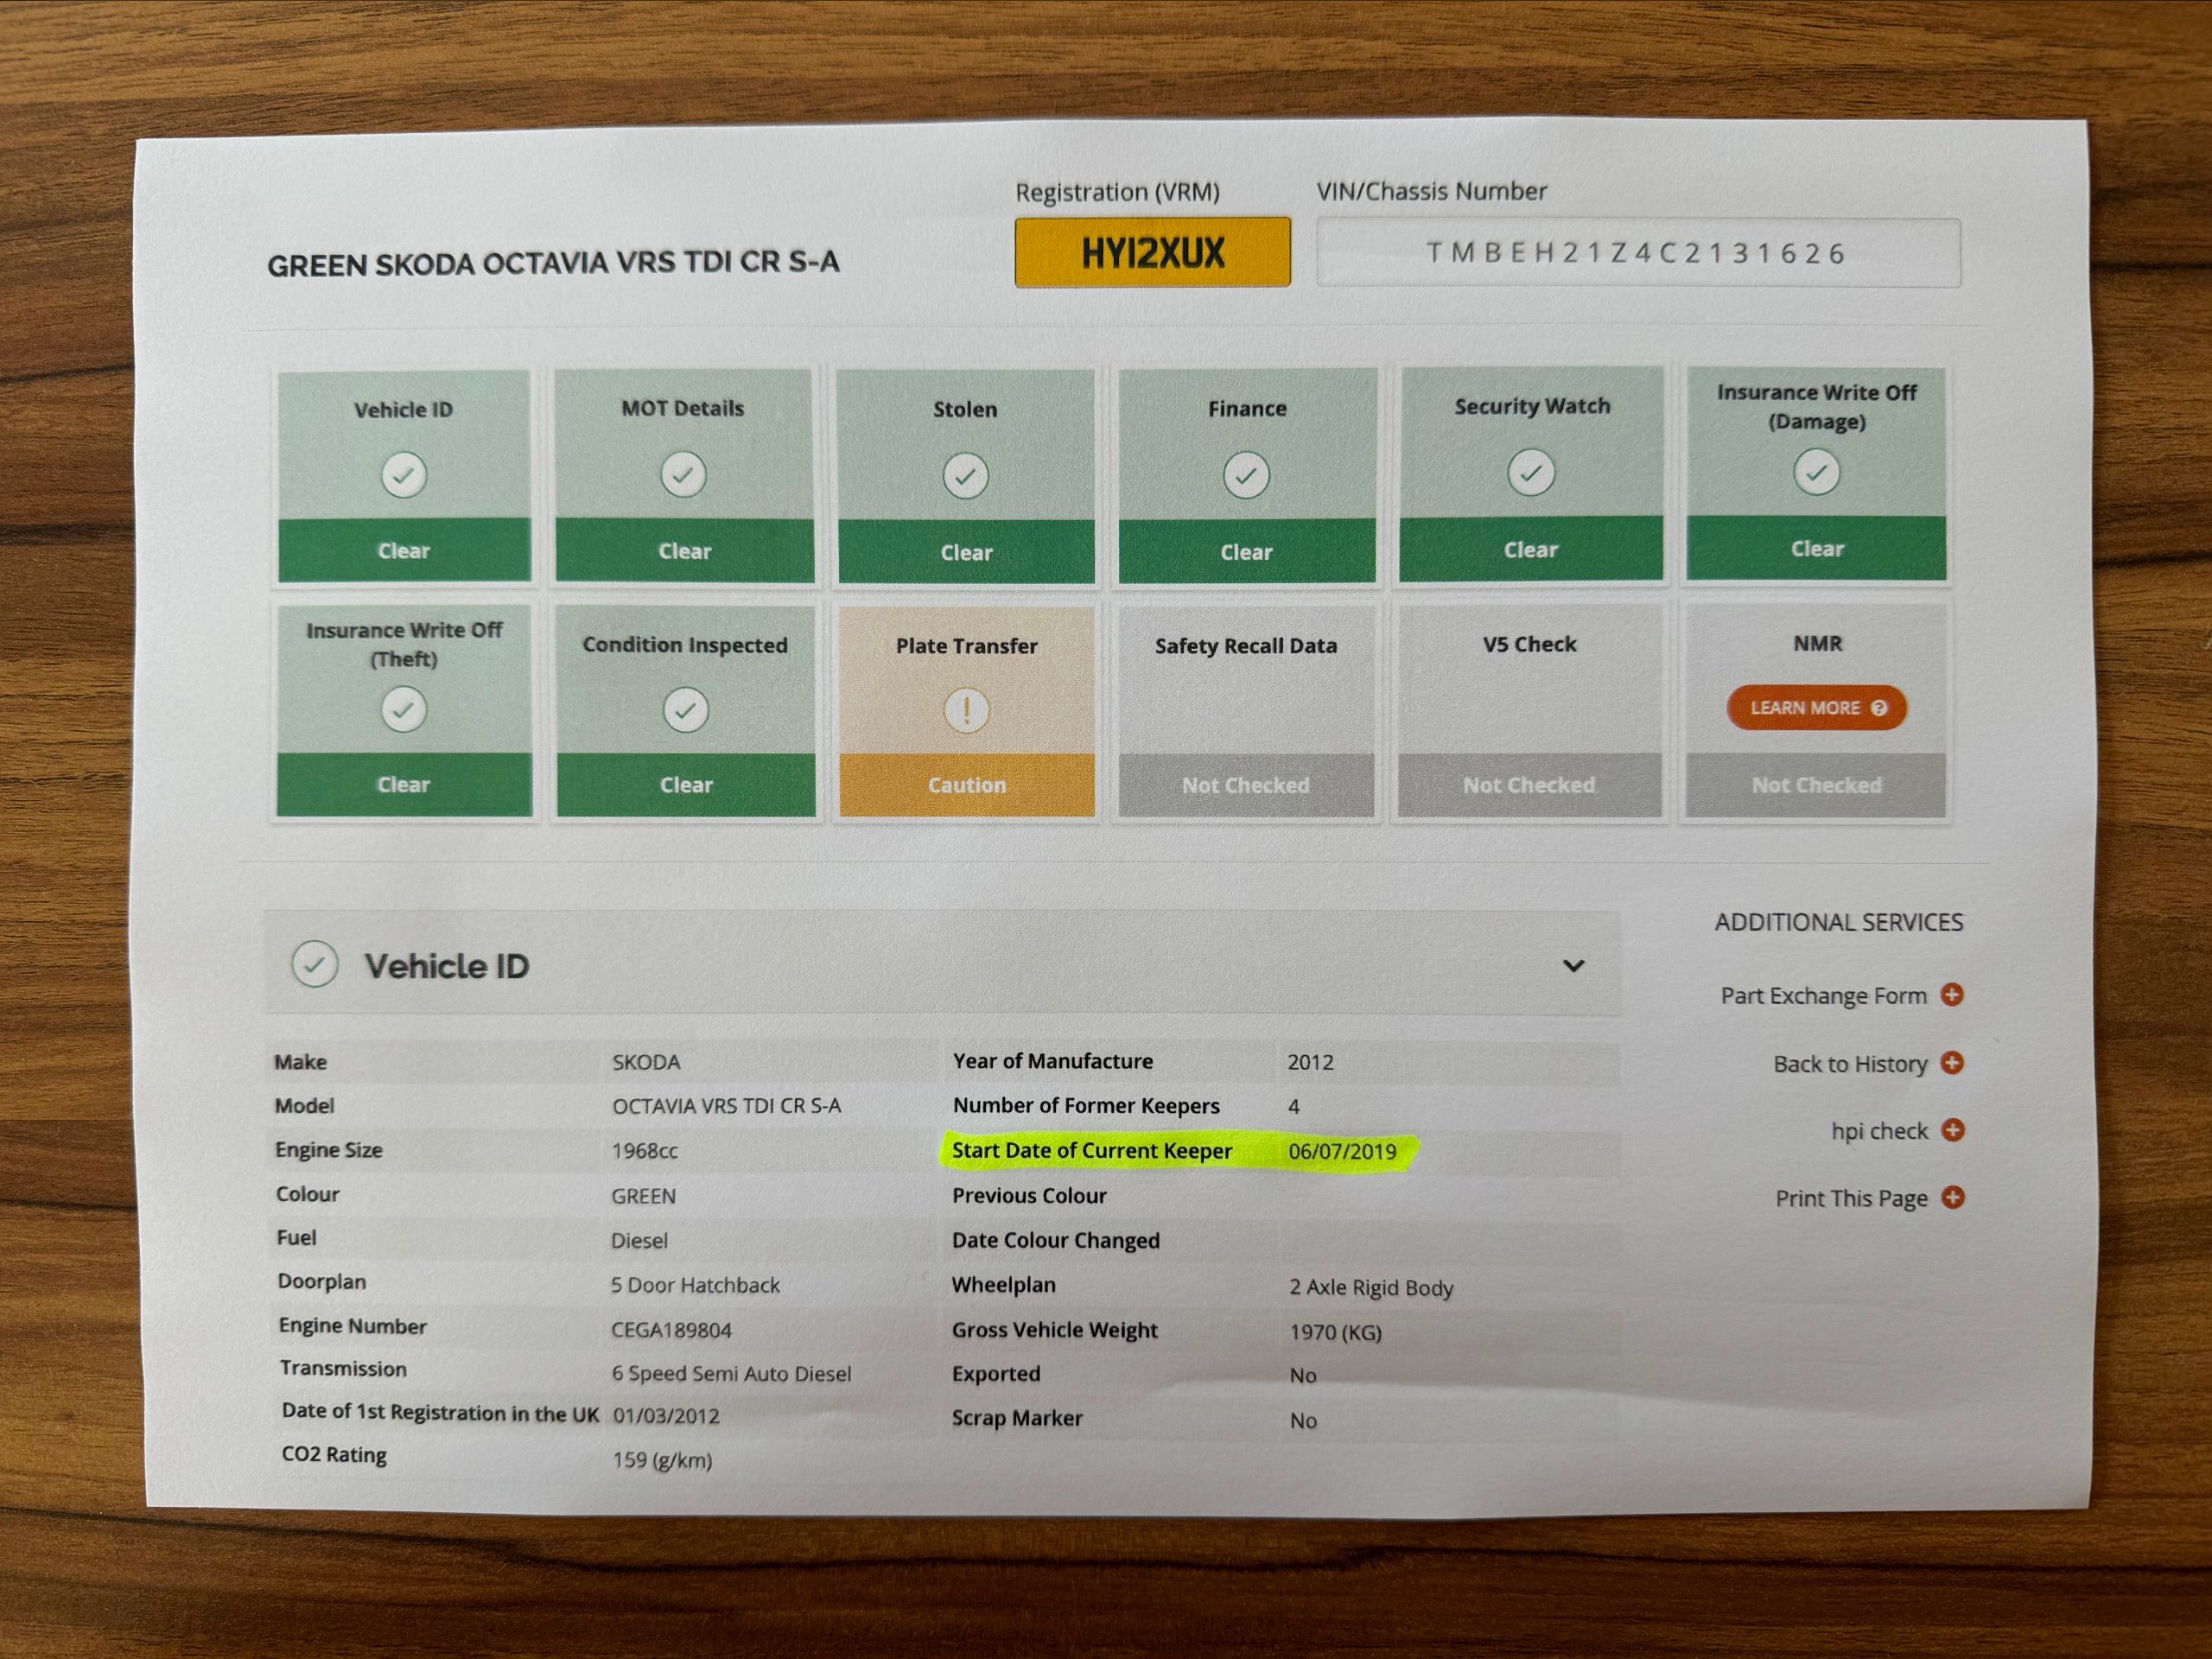Screen dimensions: 2212x1659
Task: Open the hpi check link
Action: point(1879,1131)
